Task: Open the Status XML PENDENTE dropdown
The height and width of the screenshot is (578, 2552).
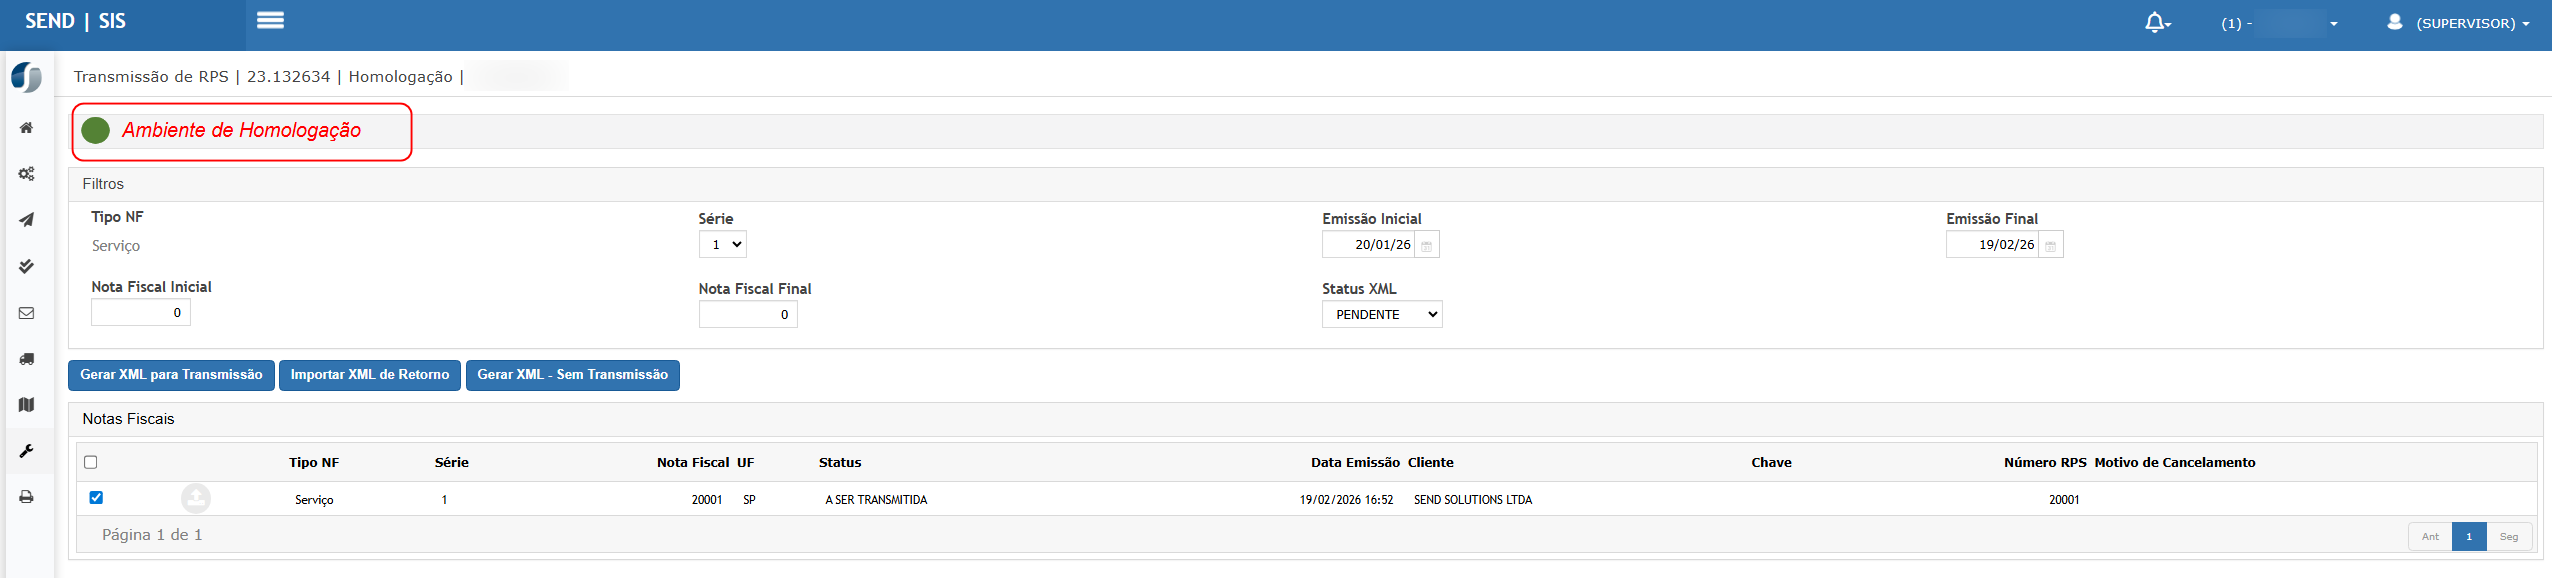Action: 1381,315
